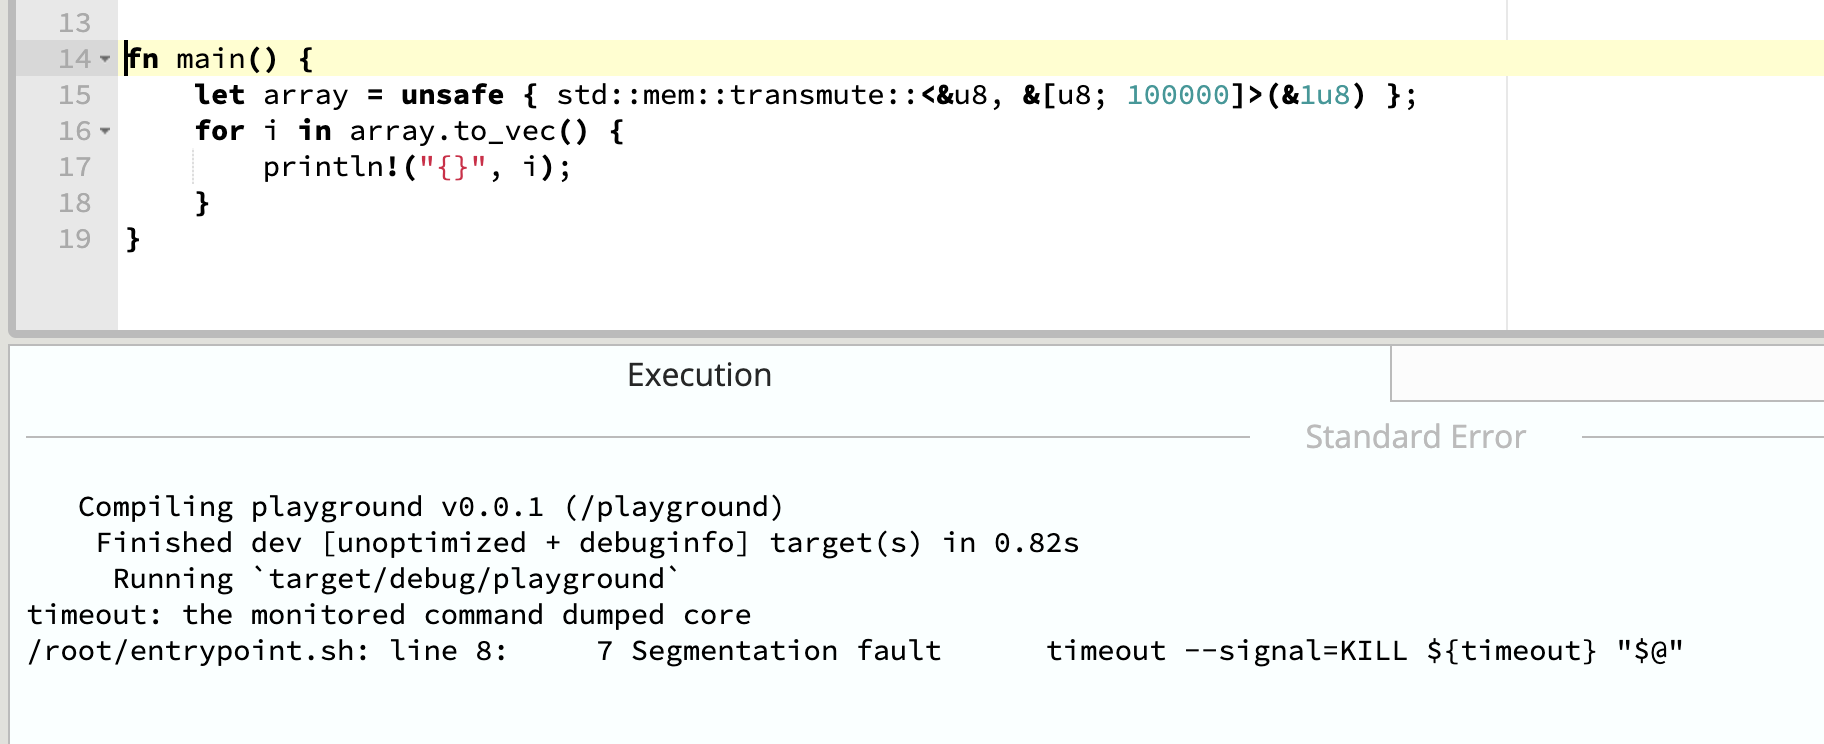Click line number 17 in the gutter
Viewport: 1824px width, 744px height.
tap(75, 167)
